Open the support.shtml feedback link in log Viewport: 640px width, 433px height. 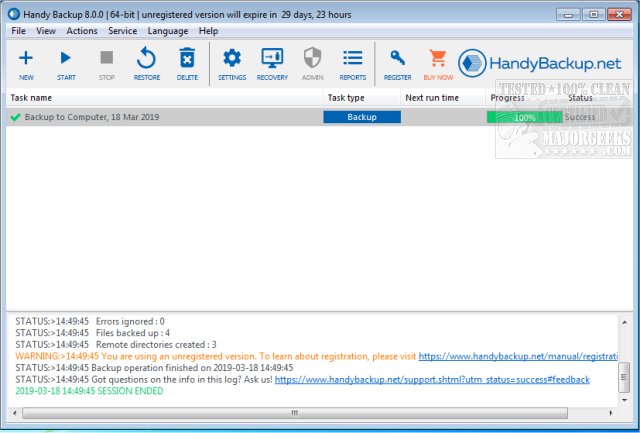tap(432, 380)
